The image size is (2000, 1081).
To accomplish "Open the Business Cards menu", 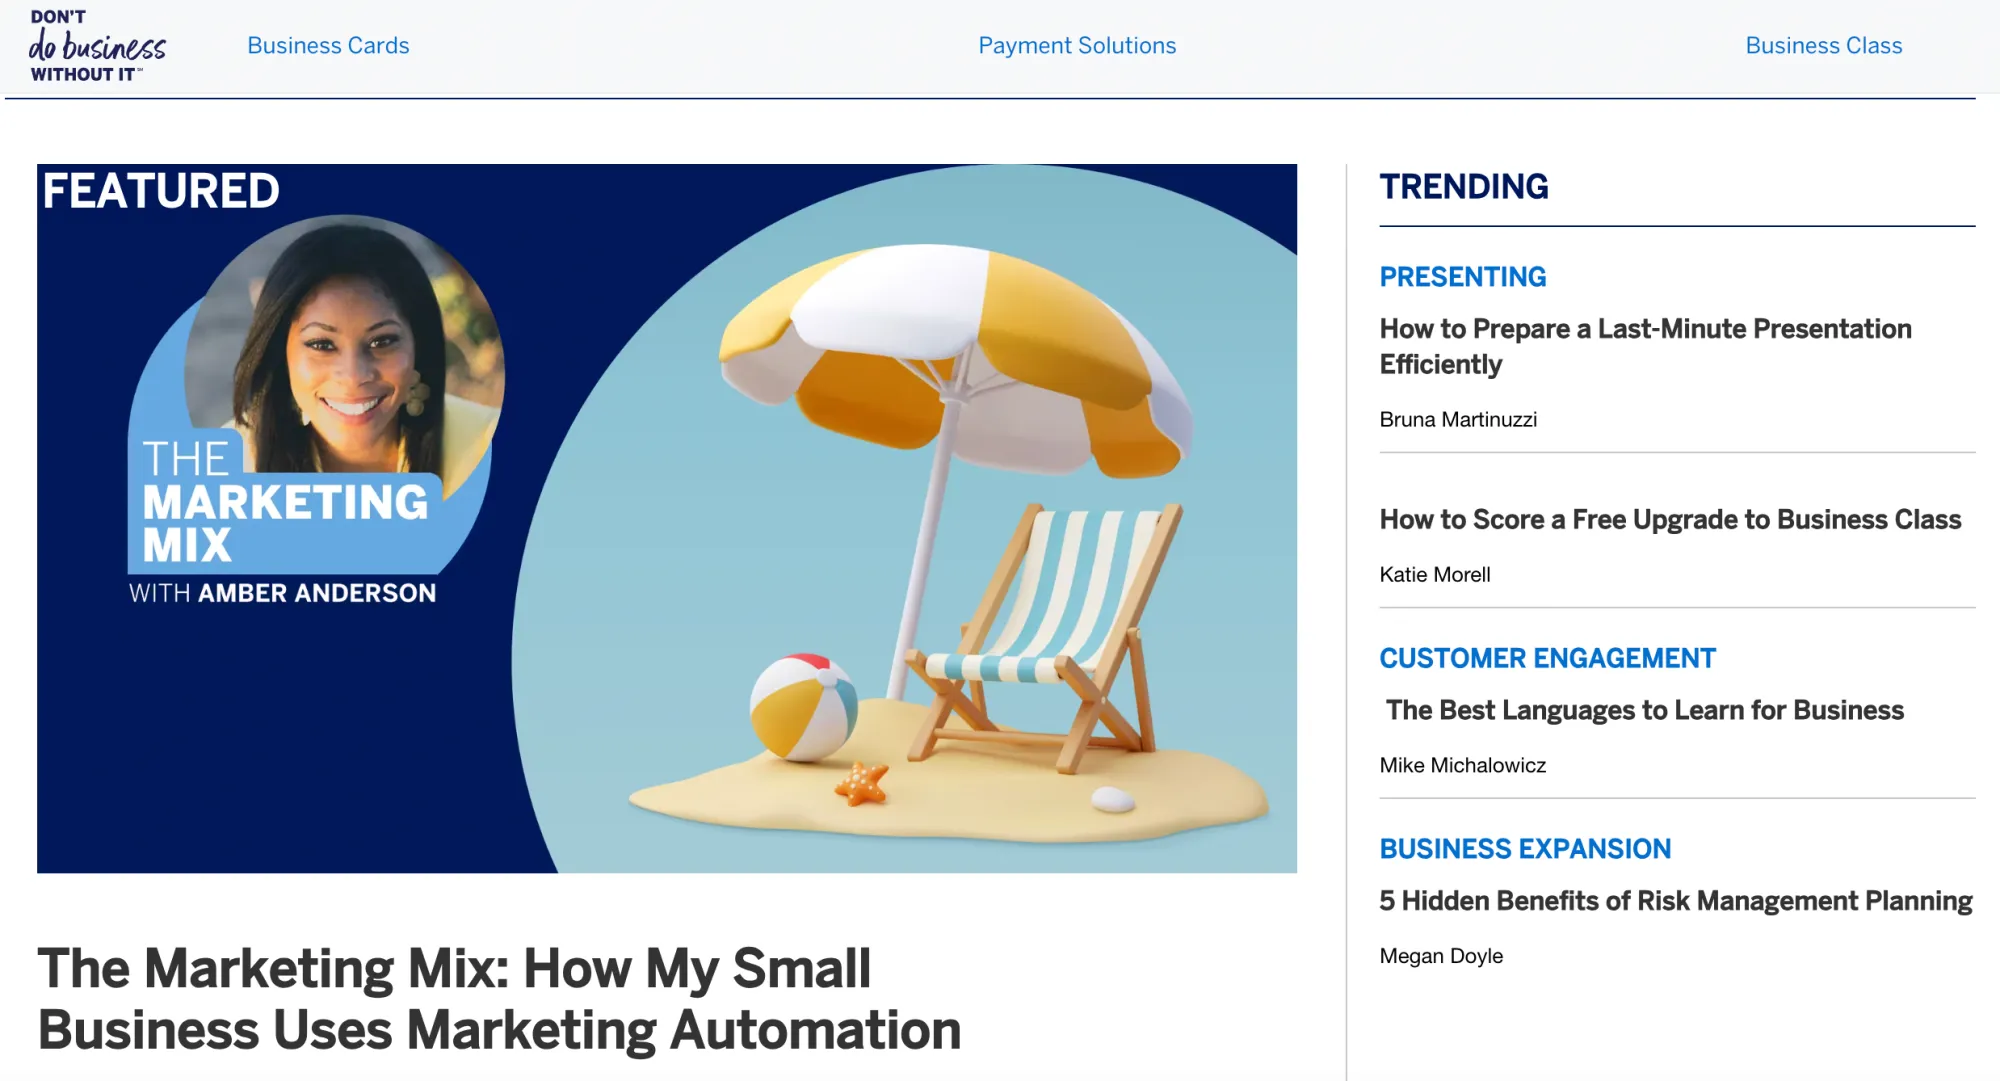I will tap(328, 46).
